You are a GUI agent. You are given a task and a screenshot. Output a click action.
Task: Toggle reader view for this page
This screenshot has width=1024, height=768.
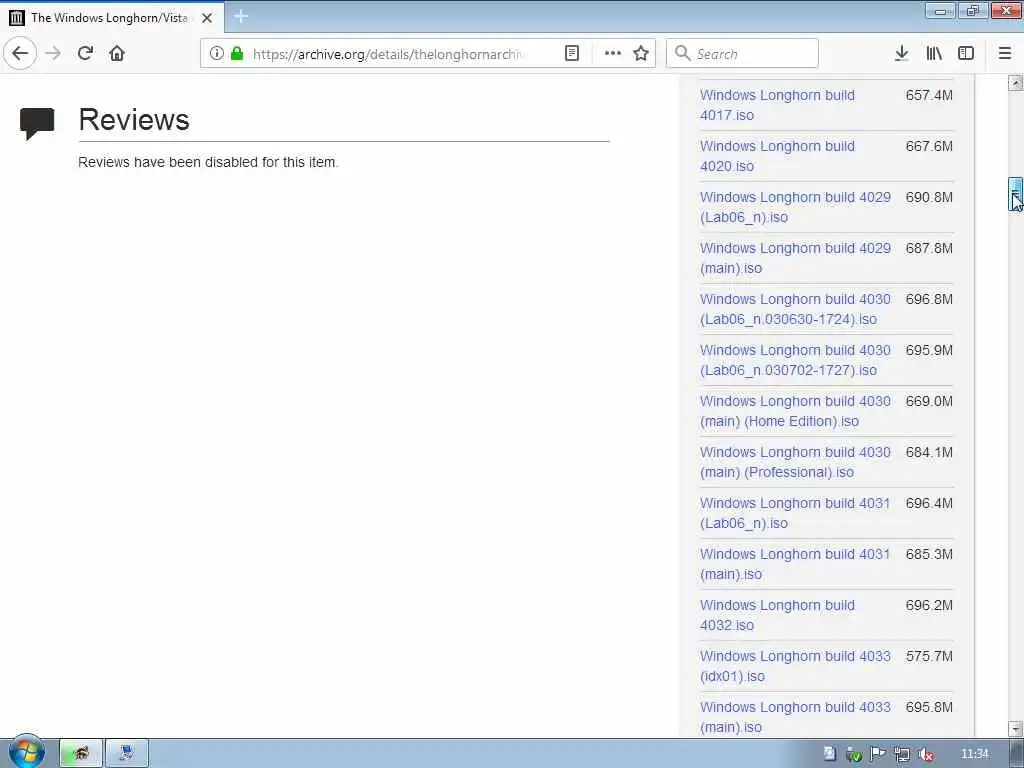[x=572, y=53]
